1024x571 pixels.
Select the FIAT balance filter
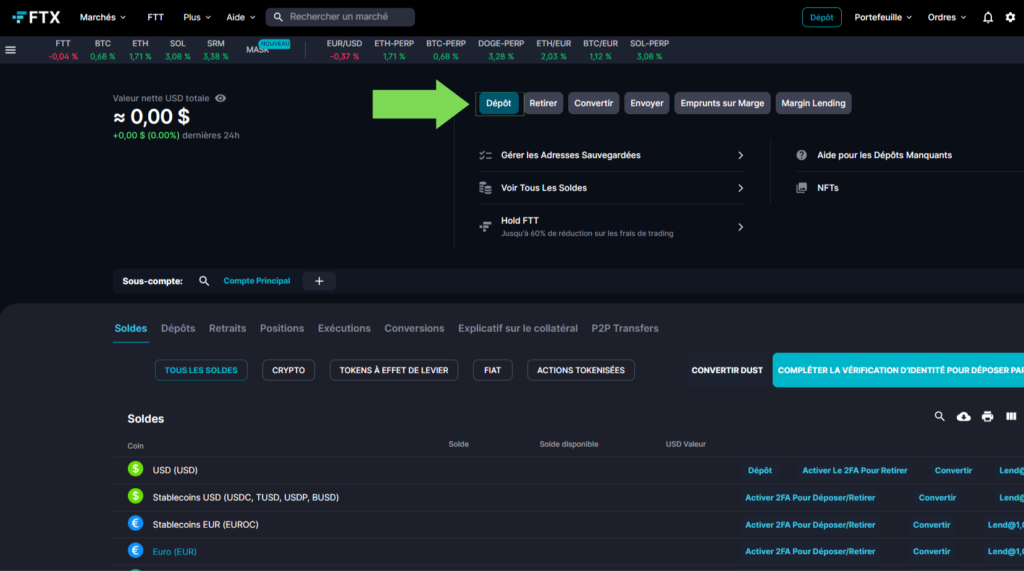pyautogui.click(x=492, y=370)
